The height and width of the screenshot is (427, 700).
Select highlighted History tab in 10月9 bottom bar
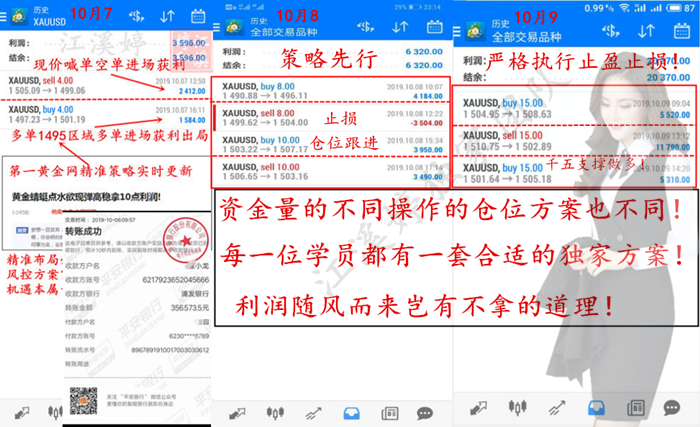[596, 407]
